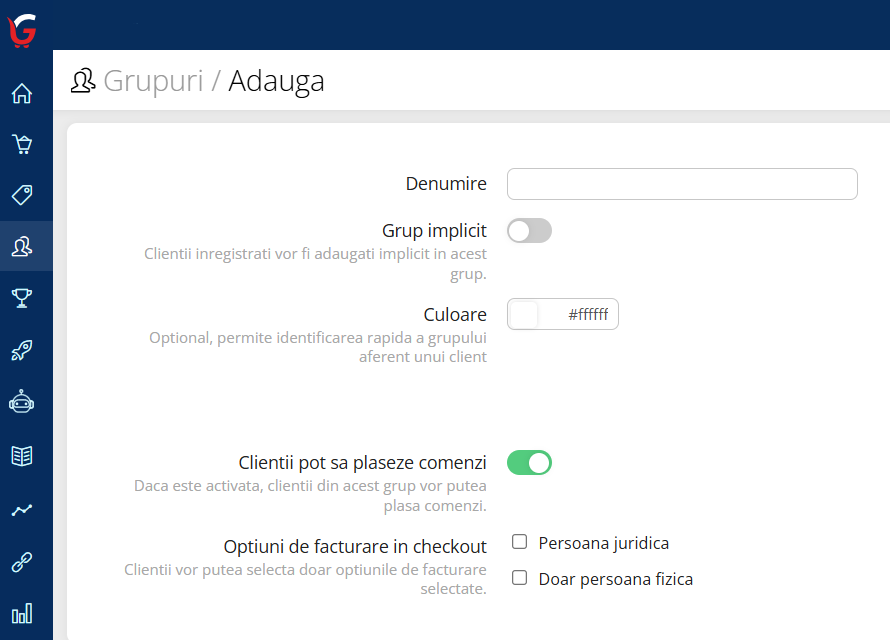Open the rocket marketing icon
Image resolution: width=890 pixels, height=640 pixels.
point(22,350)
